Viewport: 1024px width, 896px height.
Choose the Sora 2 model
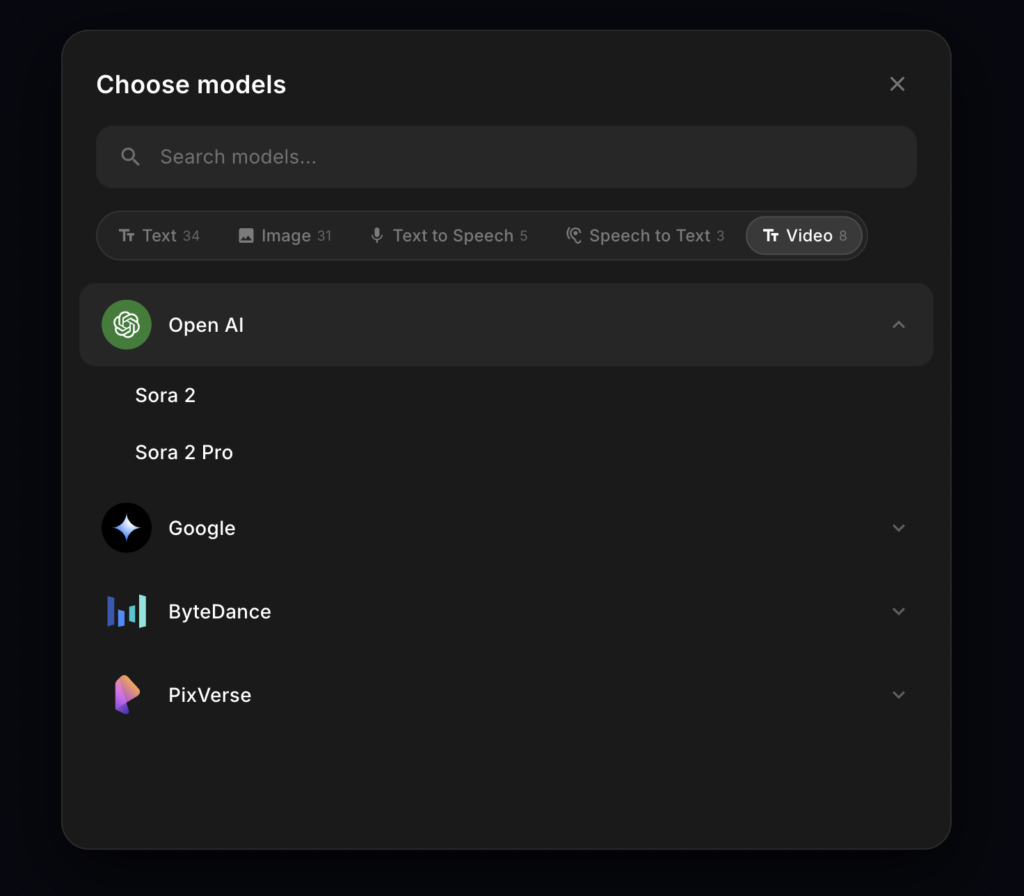pos(166,395)
